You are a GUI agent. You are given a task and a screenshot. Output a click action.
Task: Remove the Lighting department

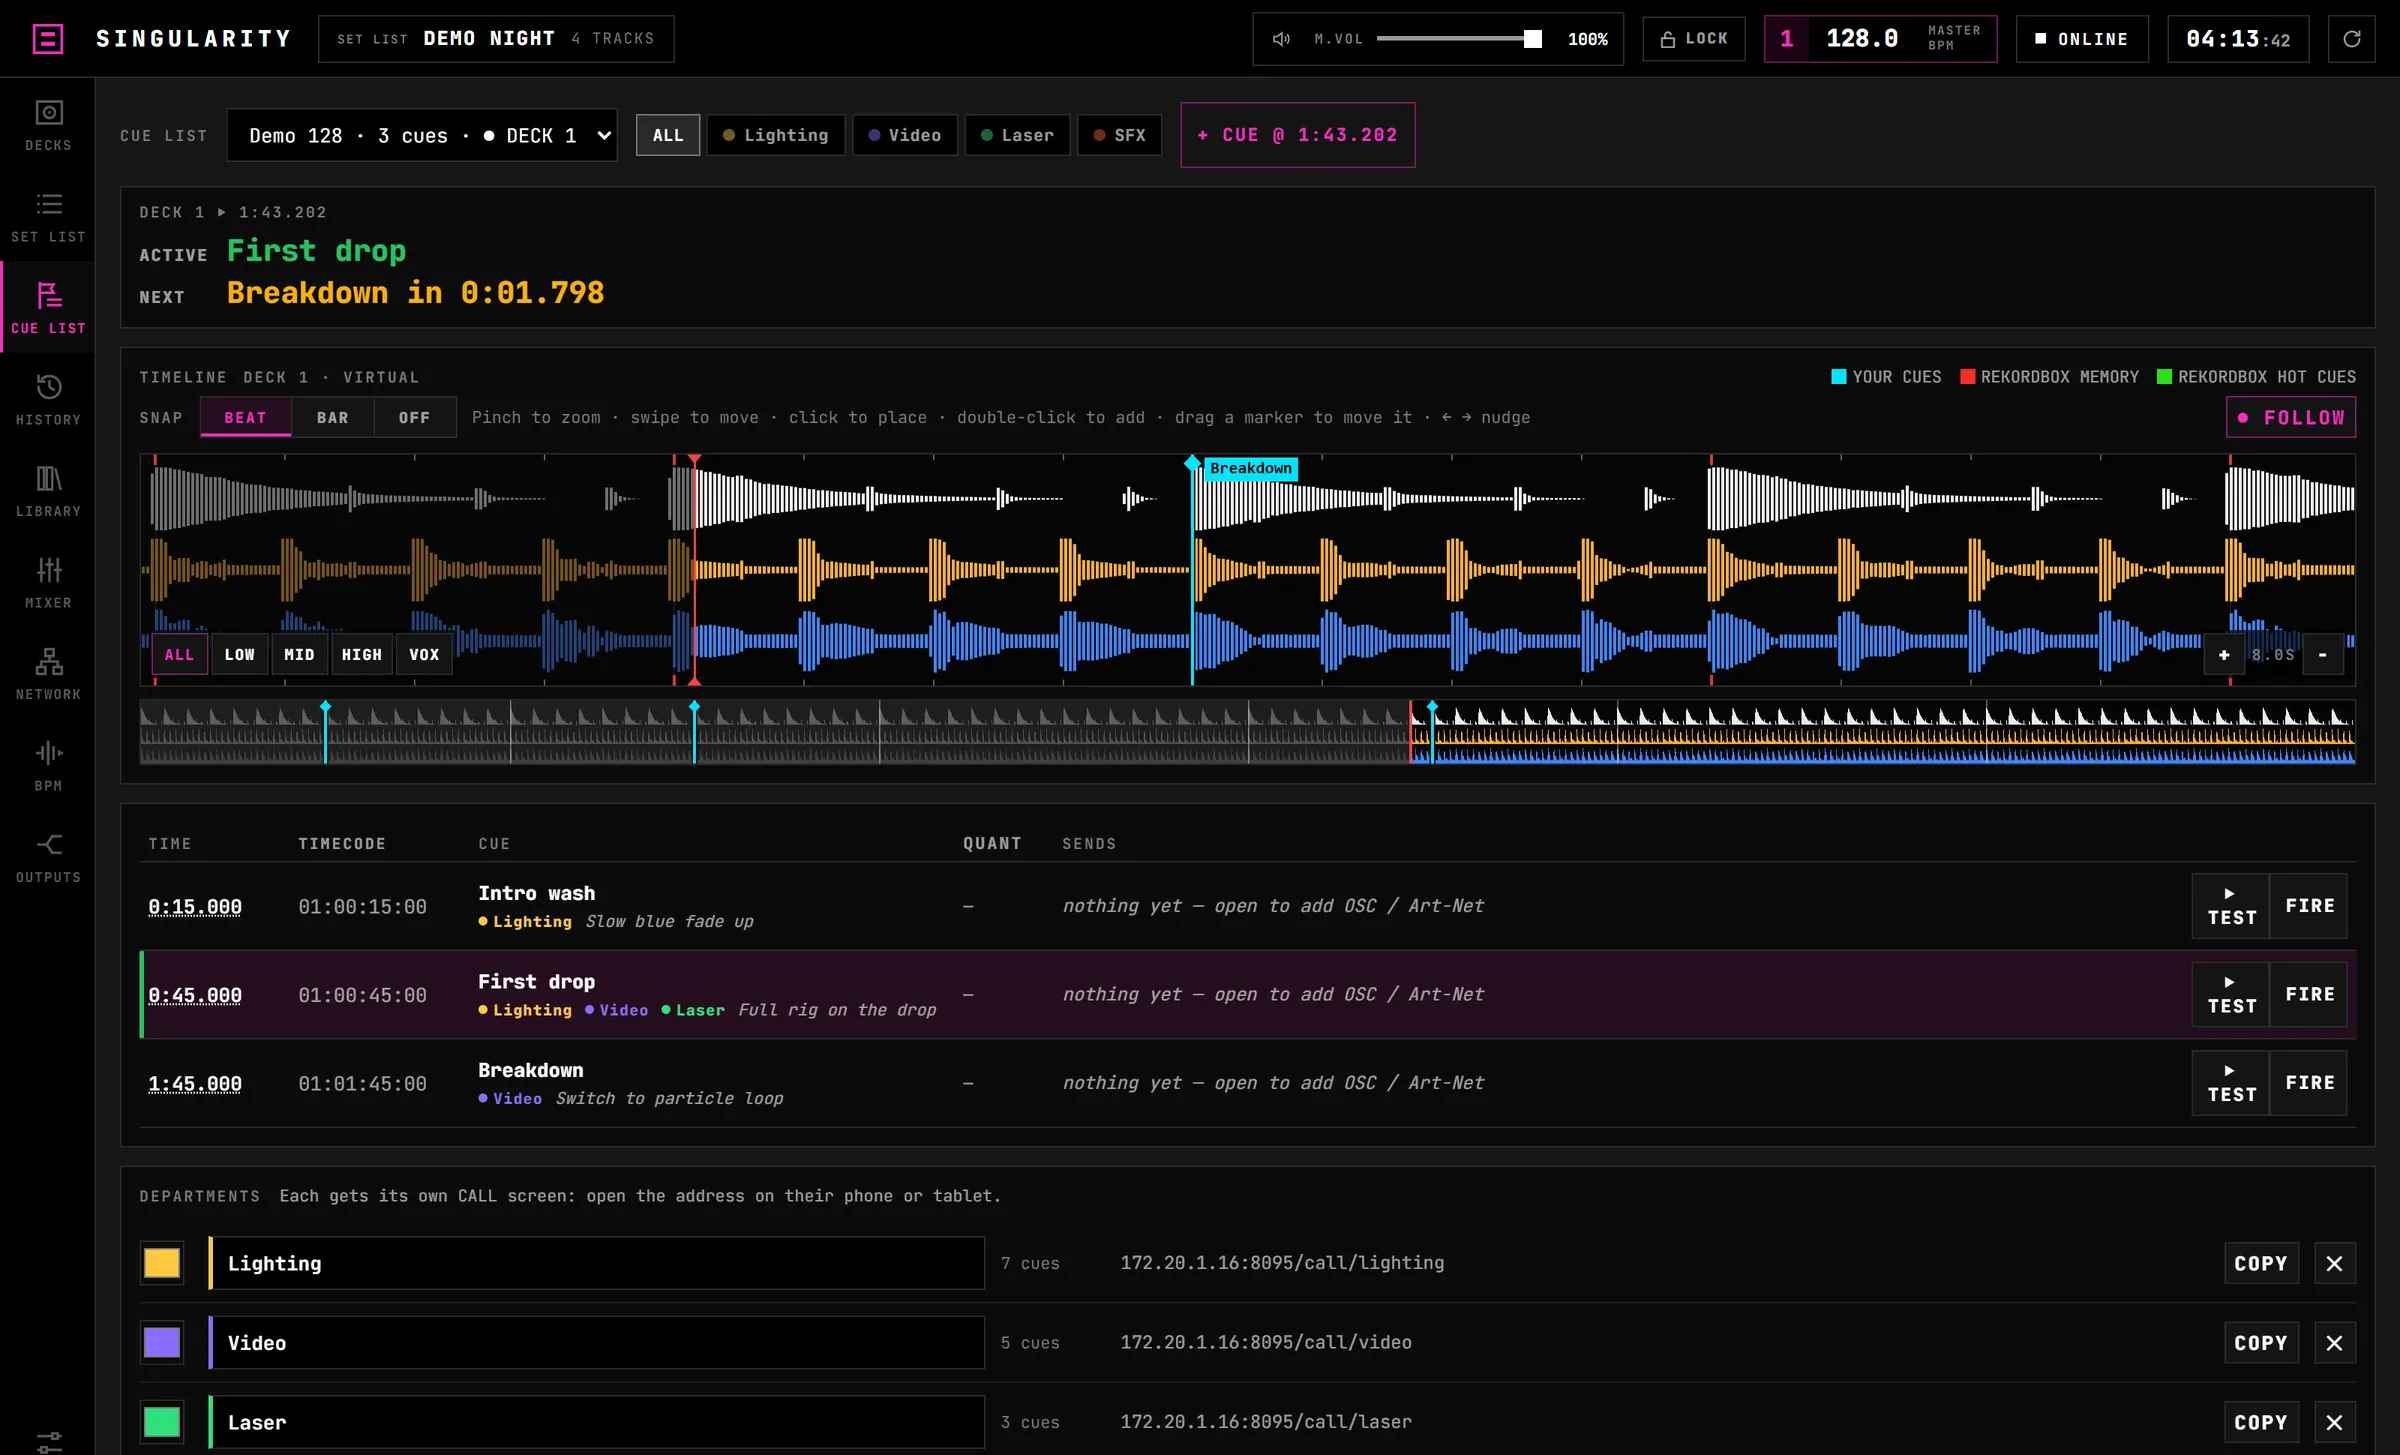pyautogui.click(x=2335, y=1263)
